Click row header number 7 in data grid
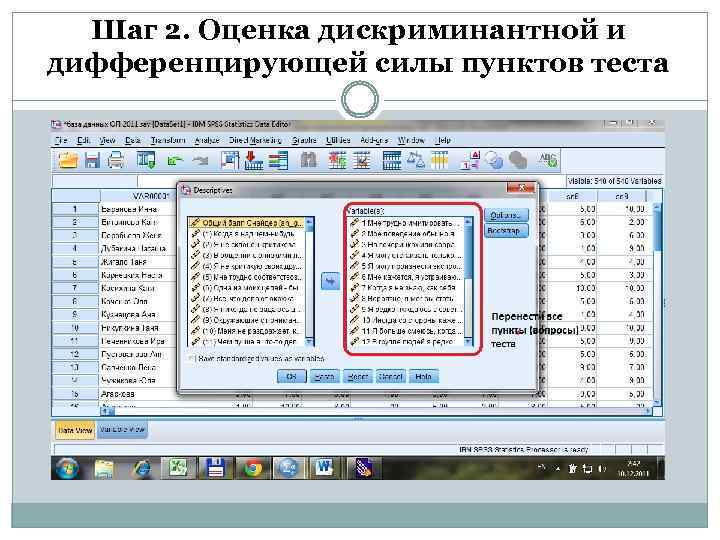Screen dimensions: 720x540 pyautogui.click(x=76, y=288)
